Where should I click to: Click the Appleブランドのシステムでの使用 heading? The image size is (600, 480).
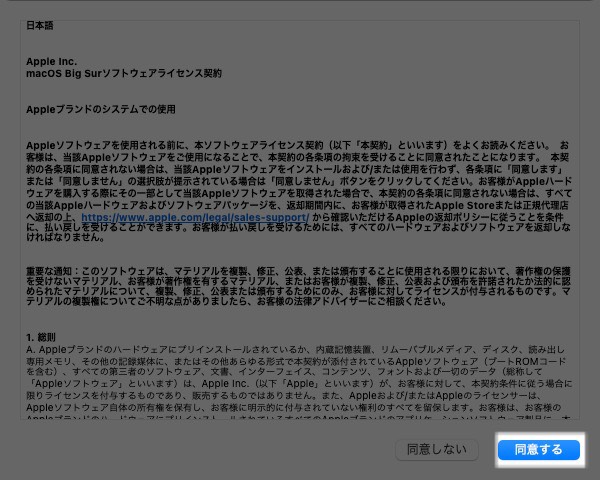pyautogui.click(x=101, y=109)
